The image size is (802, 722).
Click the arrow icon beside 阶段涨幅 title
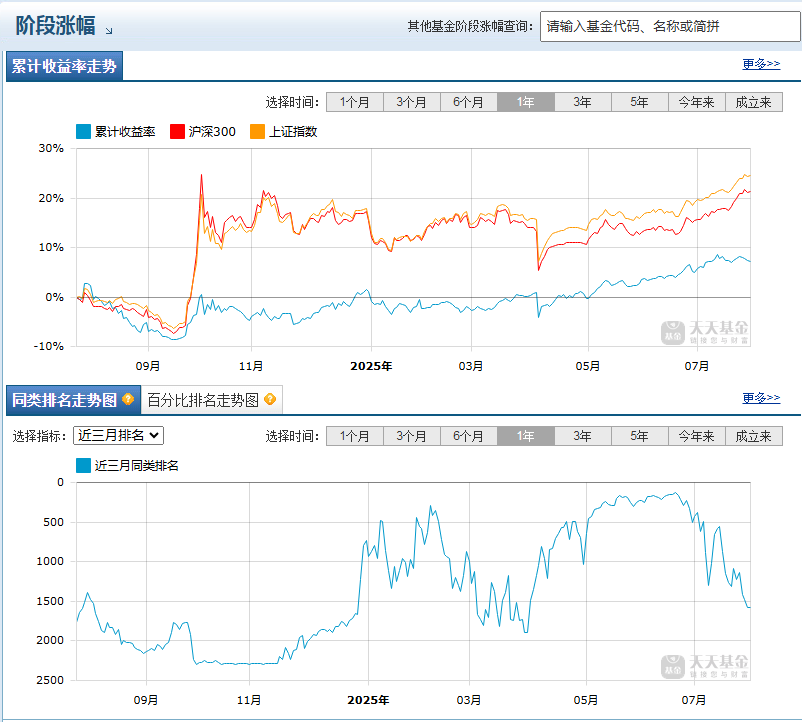pos(108,31)
